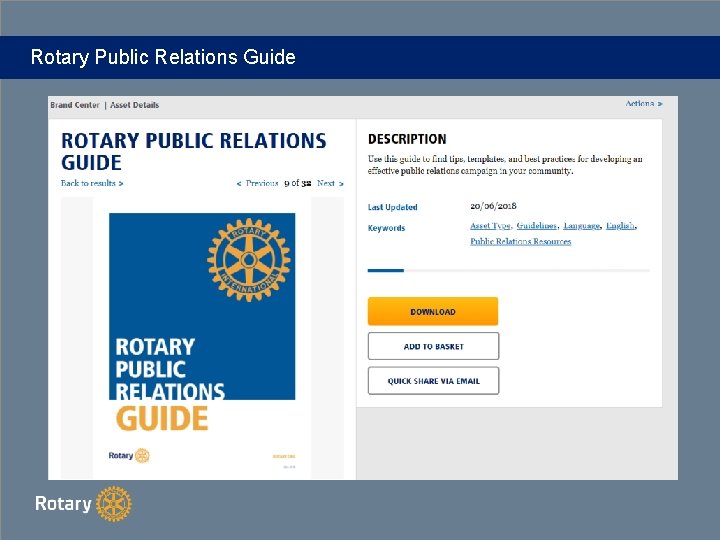
Task: Select Asset Details breadcrumb
Action: 135,105
